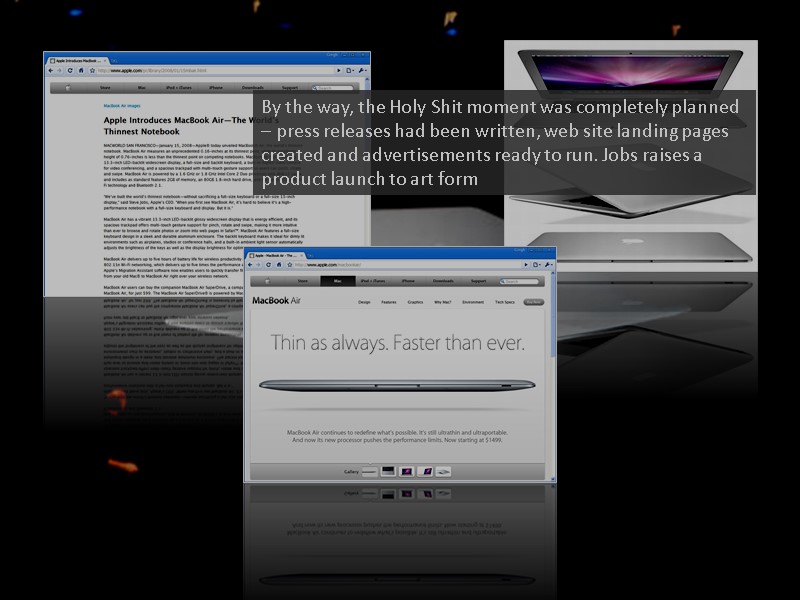The height and width of the screenshot is (600, 800).
Task: Click Search field in MacBook Air page navbar
Action: click(x=519, y=281)
